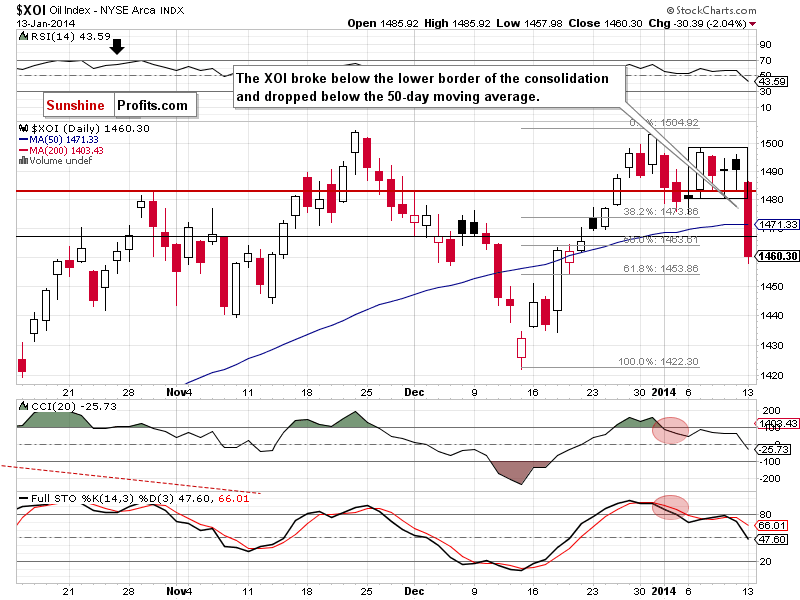Click the Sunshine logo text
This screenshot has width=800, height=600.
(x=76, y=105)
